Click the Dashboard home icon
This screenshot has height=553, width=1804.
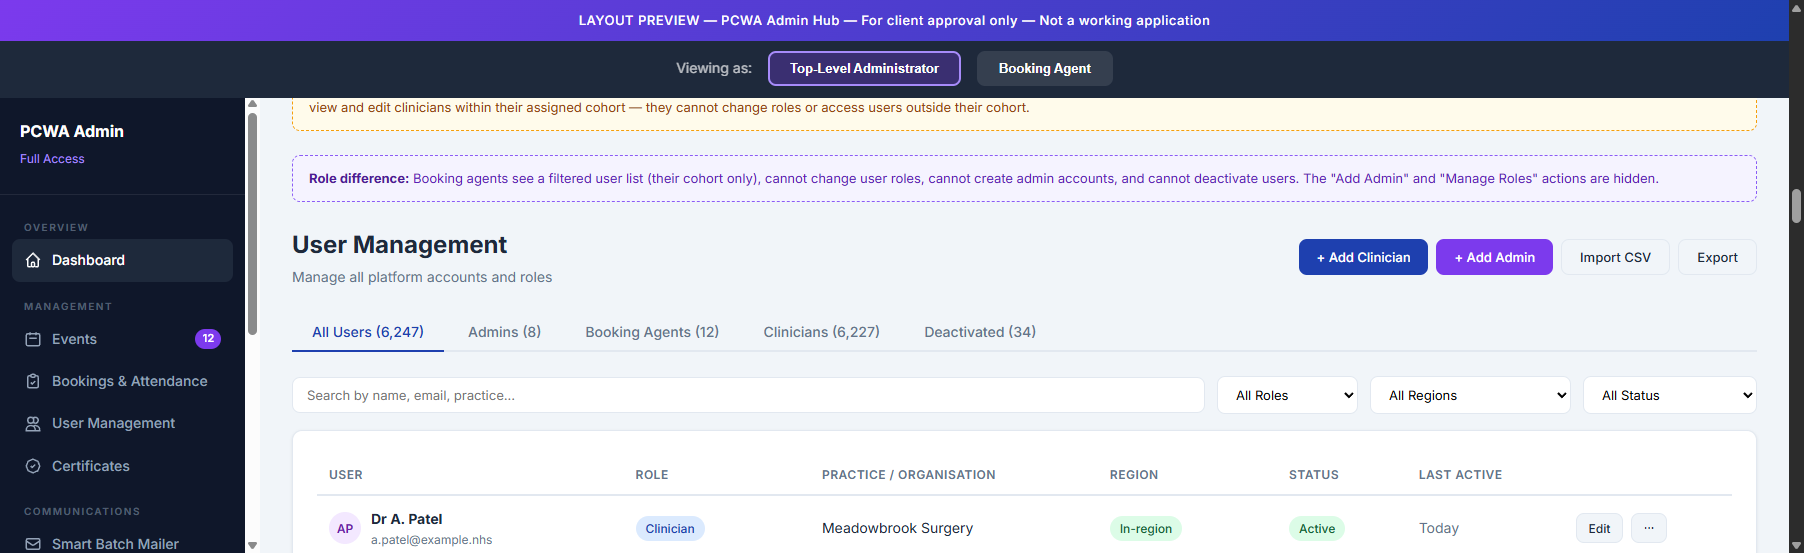click(33, 260)
